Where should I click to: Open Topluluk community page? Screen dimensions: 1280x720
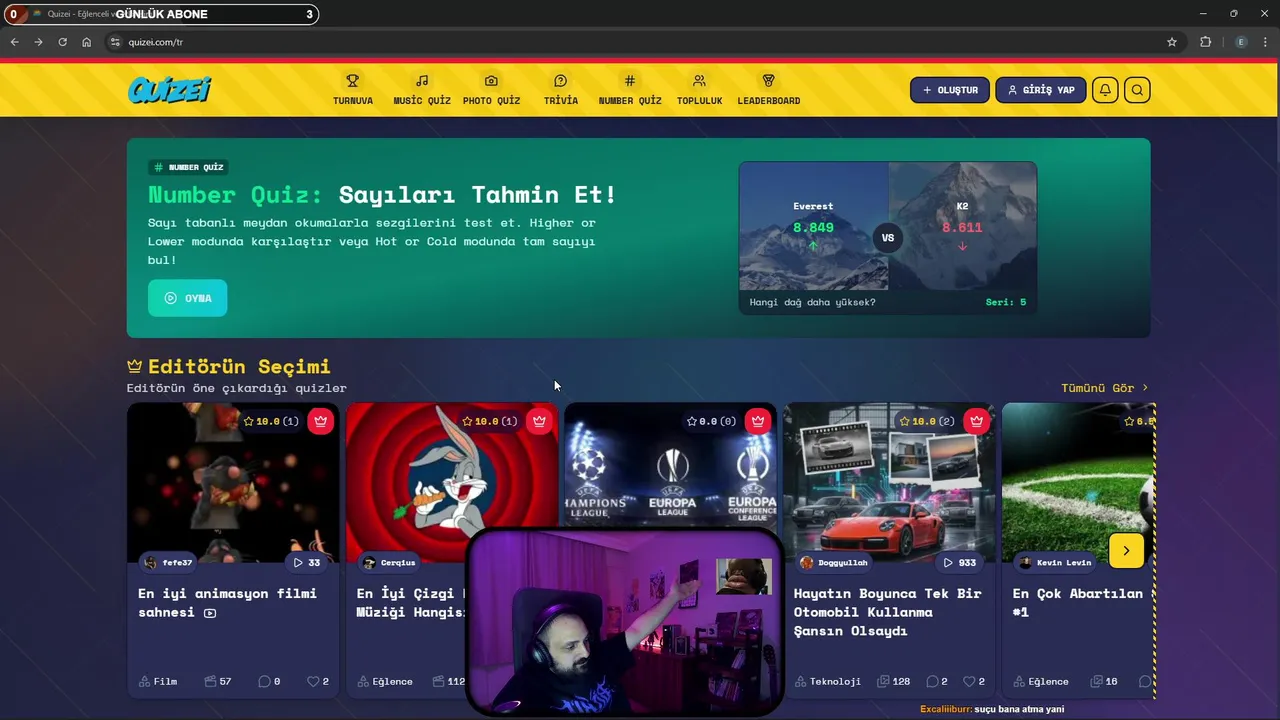pyautogui.click(x=699, y=90)
